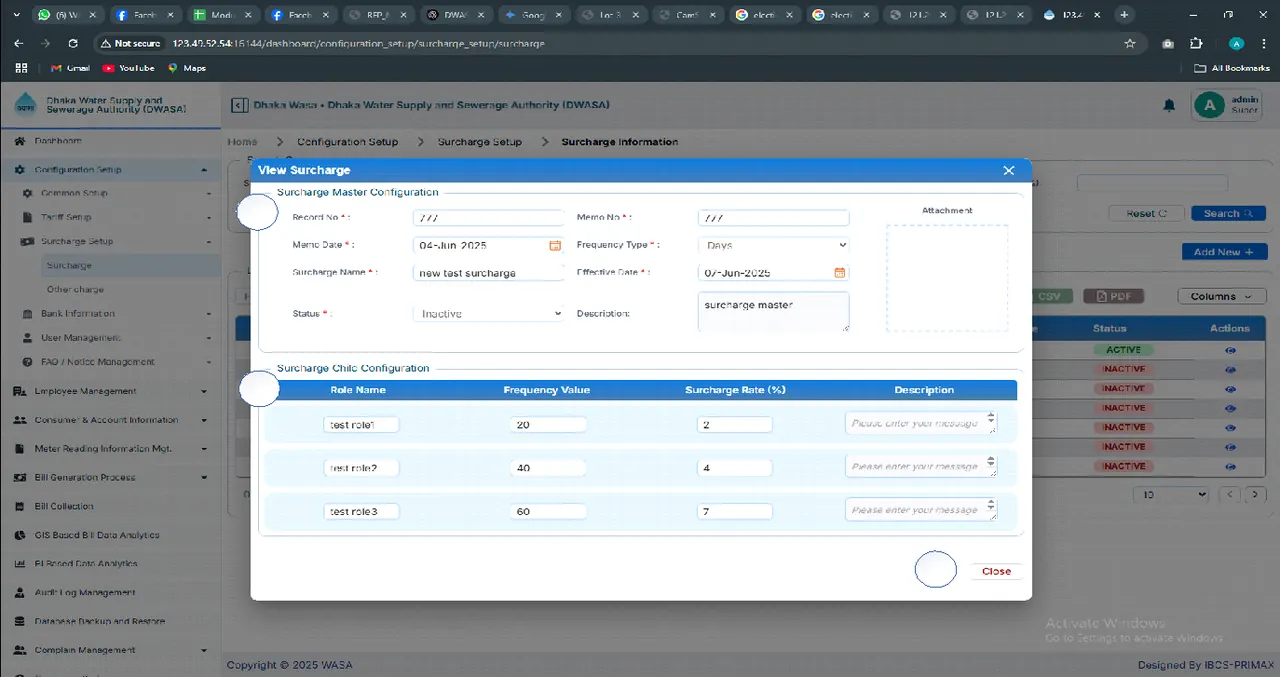The image size is (1280, 677).
Task: Open a new browser tab
Action: 1124,15
